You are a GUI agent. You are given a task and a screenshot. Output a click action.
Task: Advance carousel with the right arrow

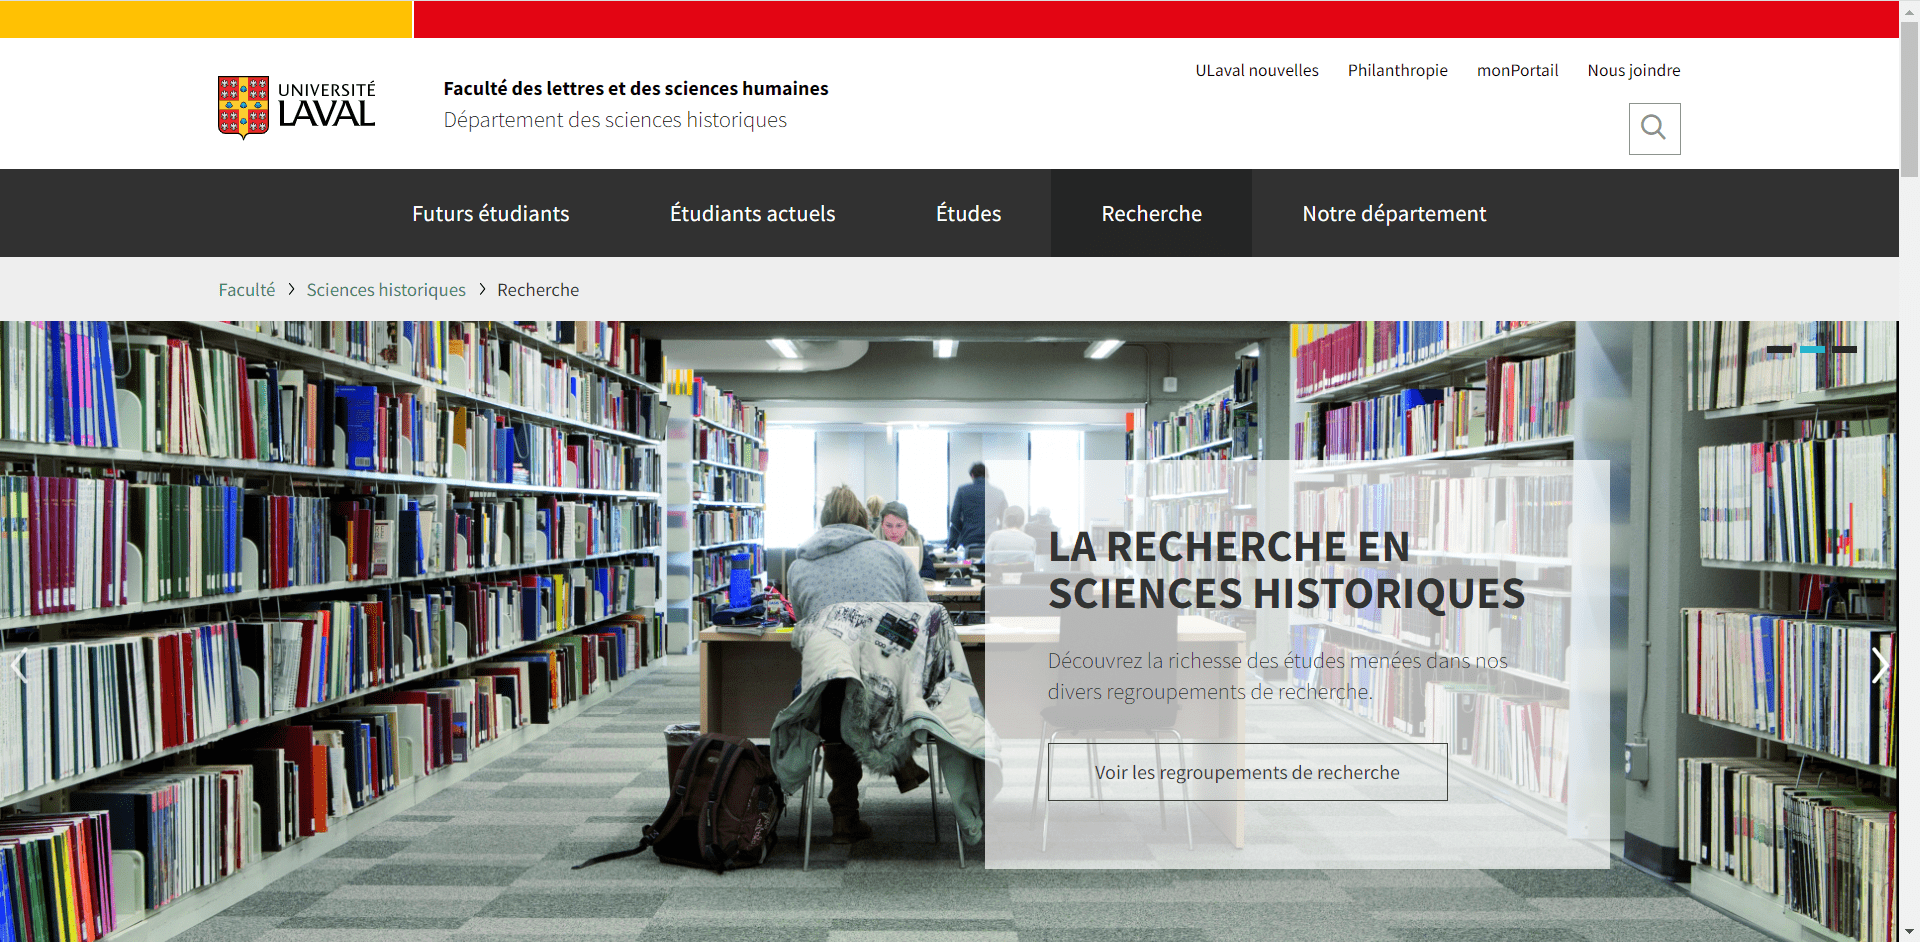(x=1879, y=664)
